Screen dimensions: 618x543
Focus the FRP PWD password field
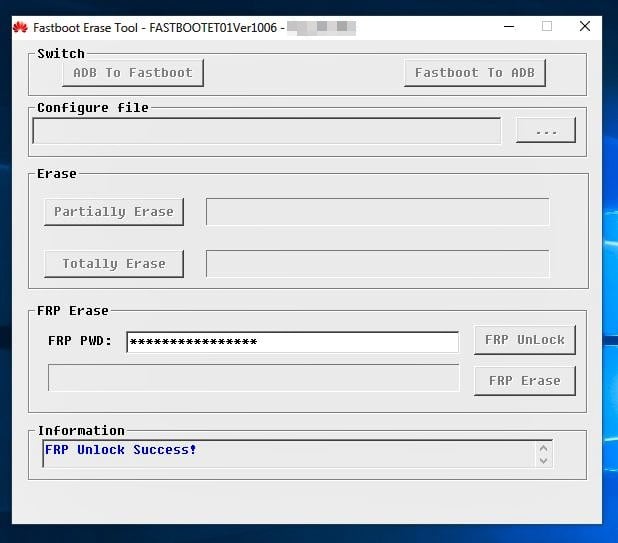[292, 342]
